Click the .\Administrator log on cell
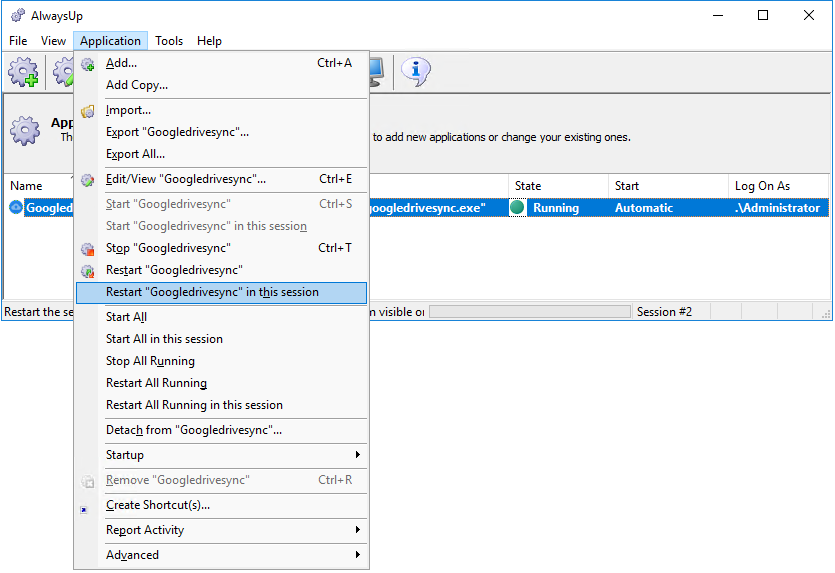 click(777, 208)
